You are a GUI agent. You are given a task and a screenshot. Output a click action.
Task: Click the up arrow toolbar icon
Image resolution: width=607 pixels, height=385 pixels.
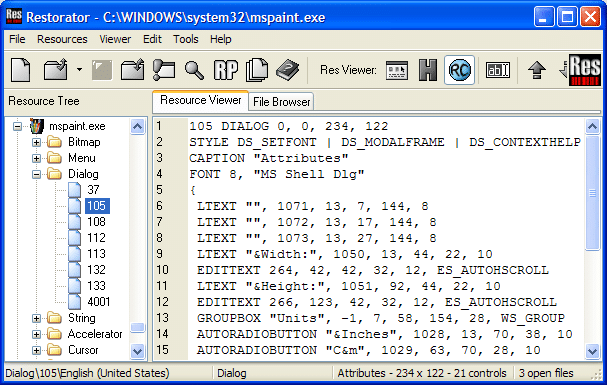pos(537,70)
